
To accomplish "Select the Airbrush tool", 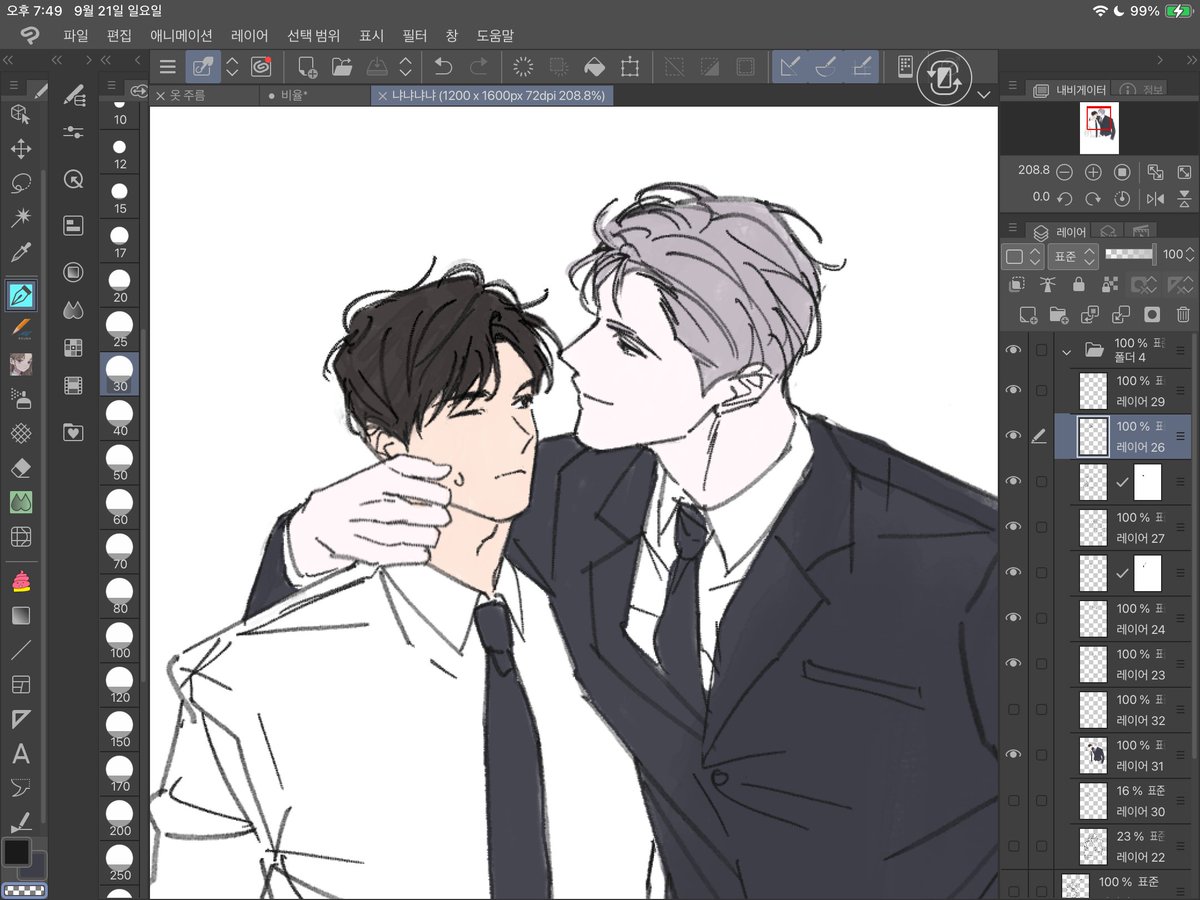I will [x=20, y=399].
